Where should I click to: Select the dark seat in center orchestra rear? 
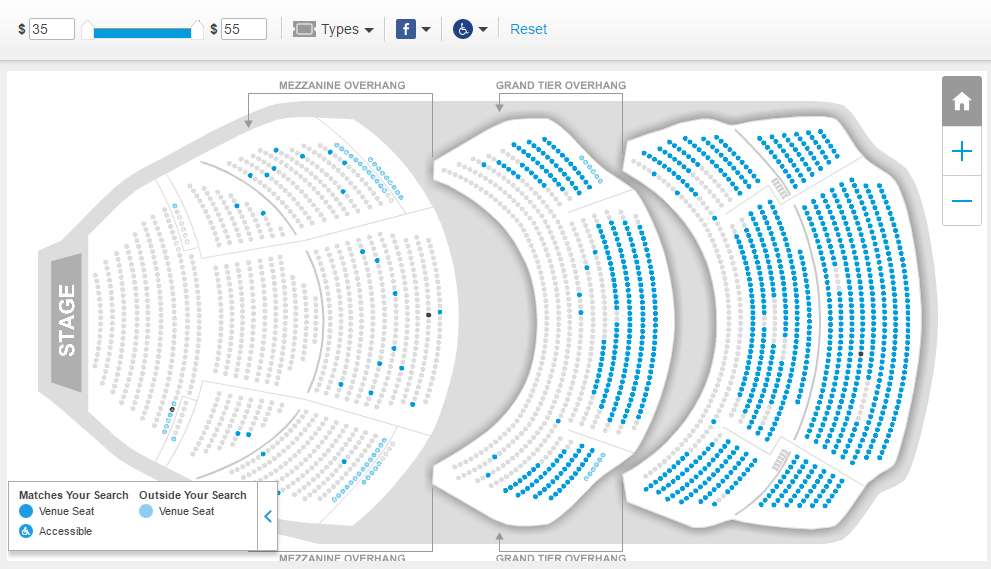[x=429, y=315]
